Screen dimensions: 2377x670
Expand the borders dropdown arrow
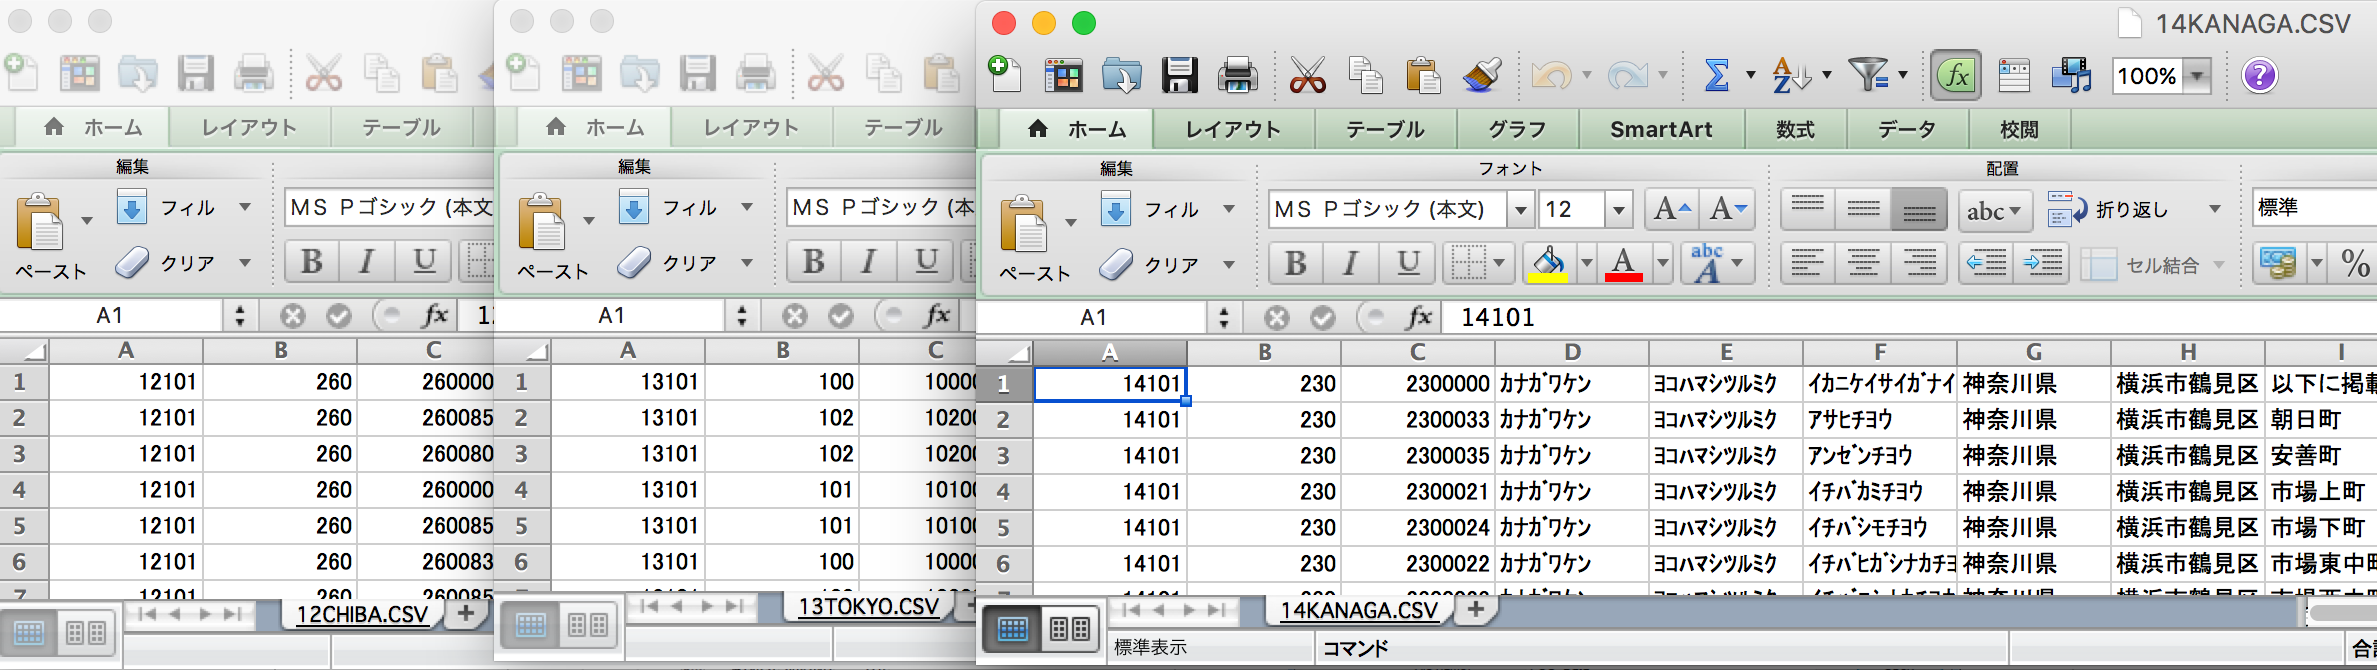click(1498, 265)
